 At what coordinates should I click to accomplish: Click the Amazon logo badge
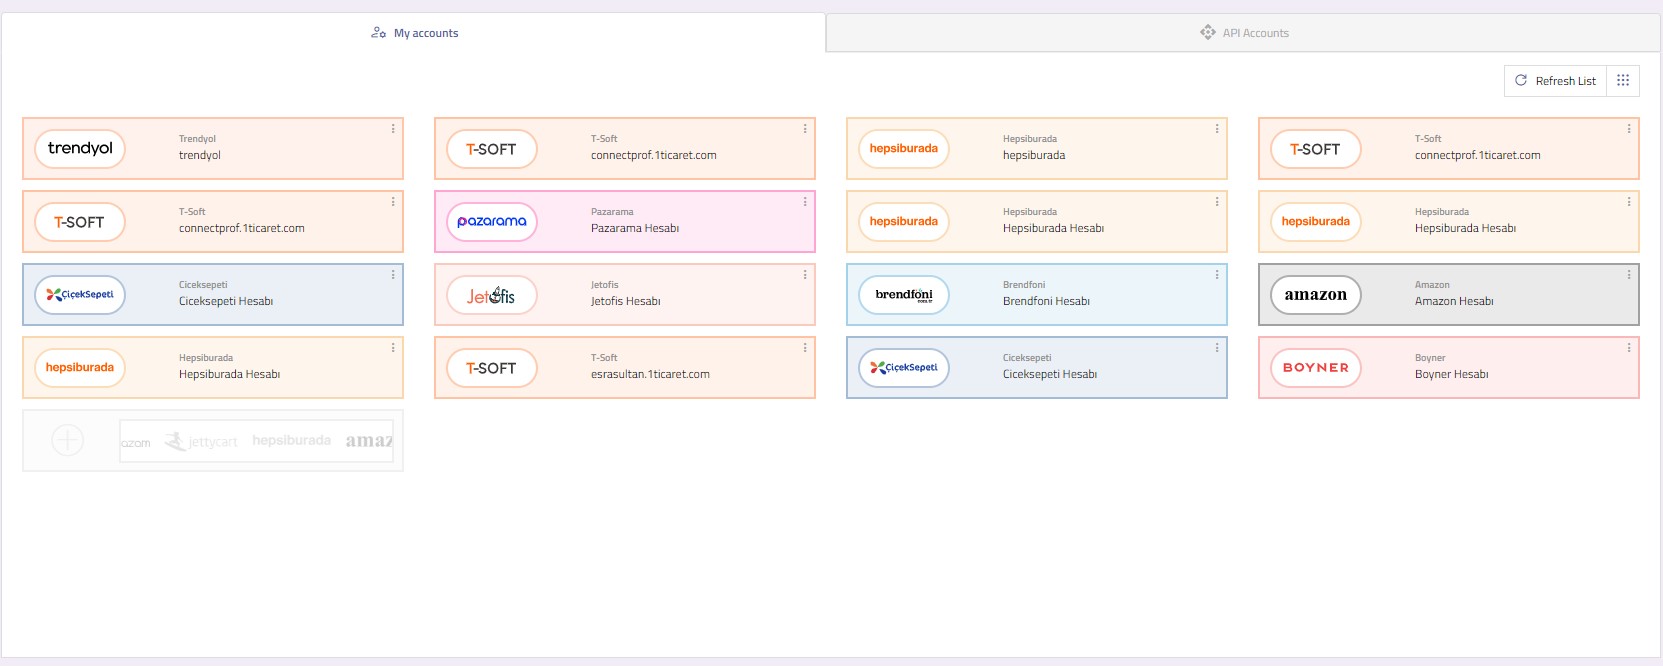(x=1315, y=295)
